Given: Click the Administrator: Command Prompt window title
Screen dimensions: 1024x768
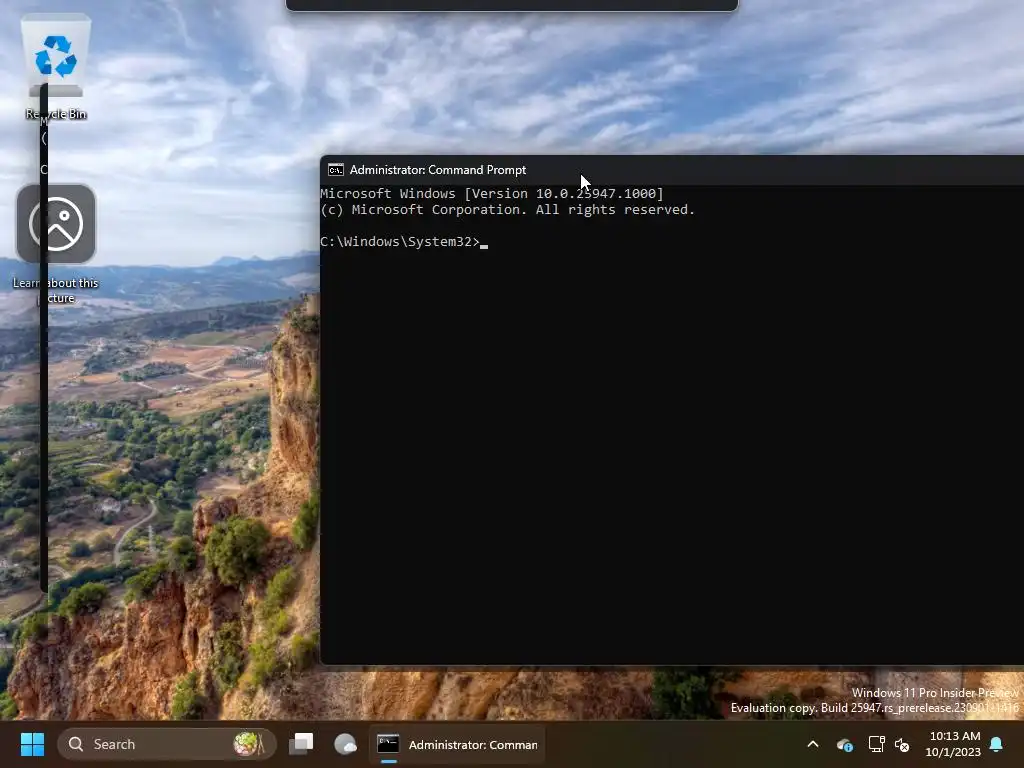Looking at the screenshot, I should point(438,170).
